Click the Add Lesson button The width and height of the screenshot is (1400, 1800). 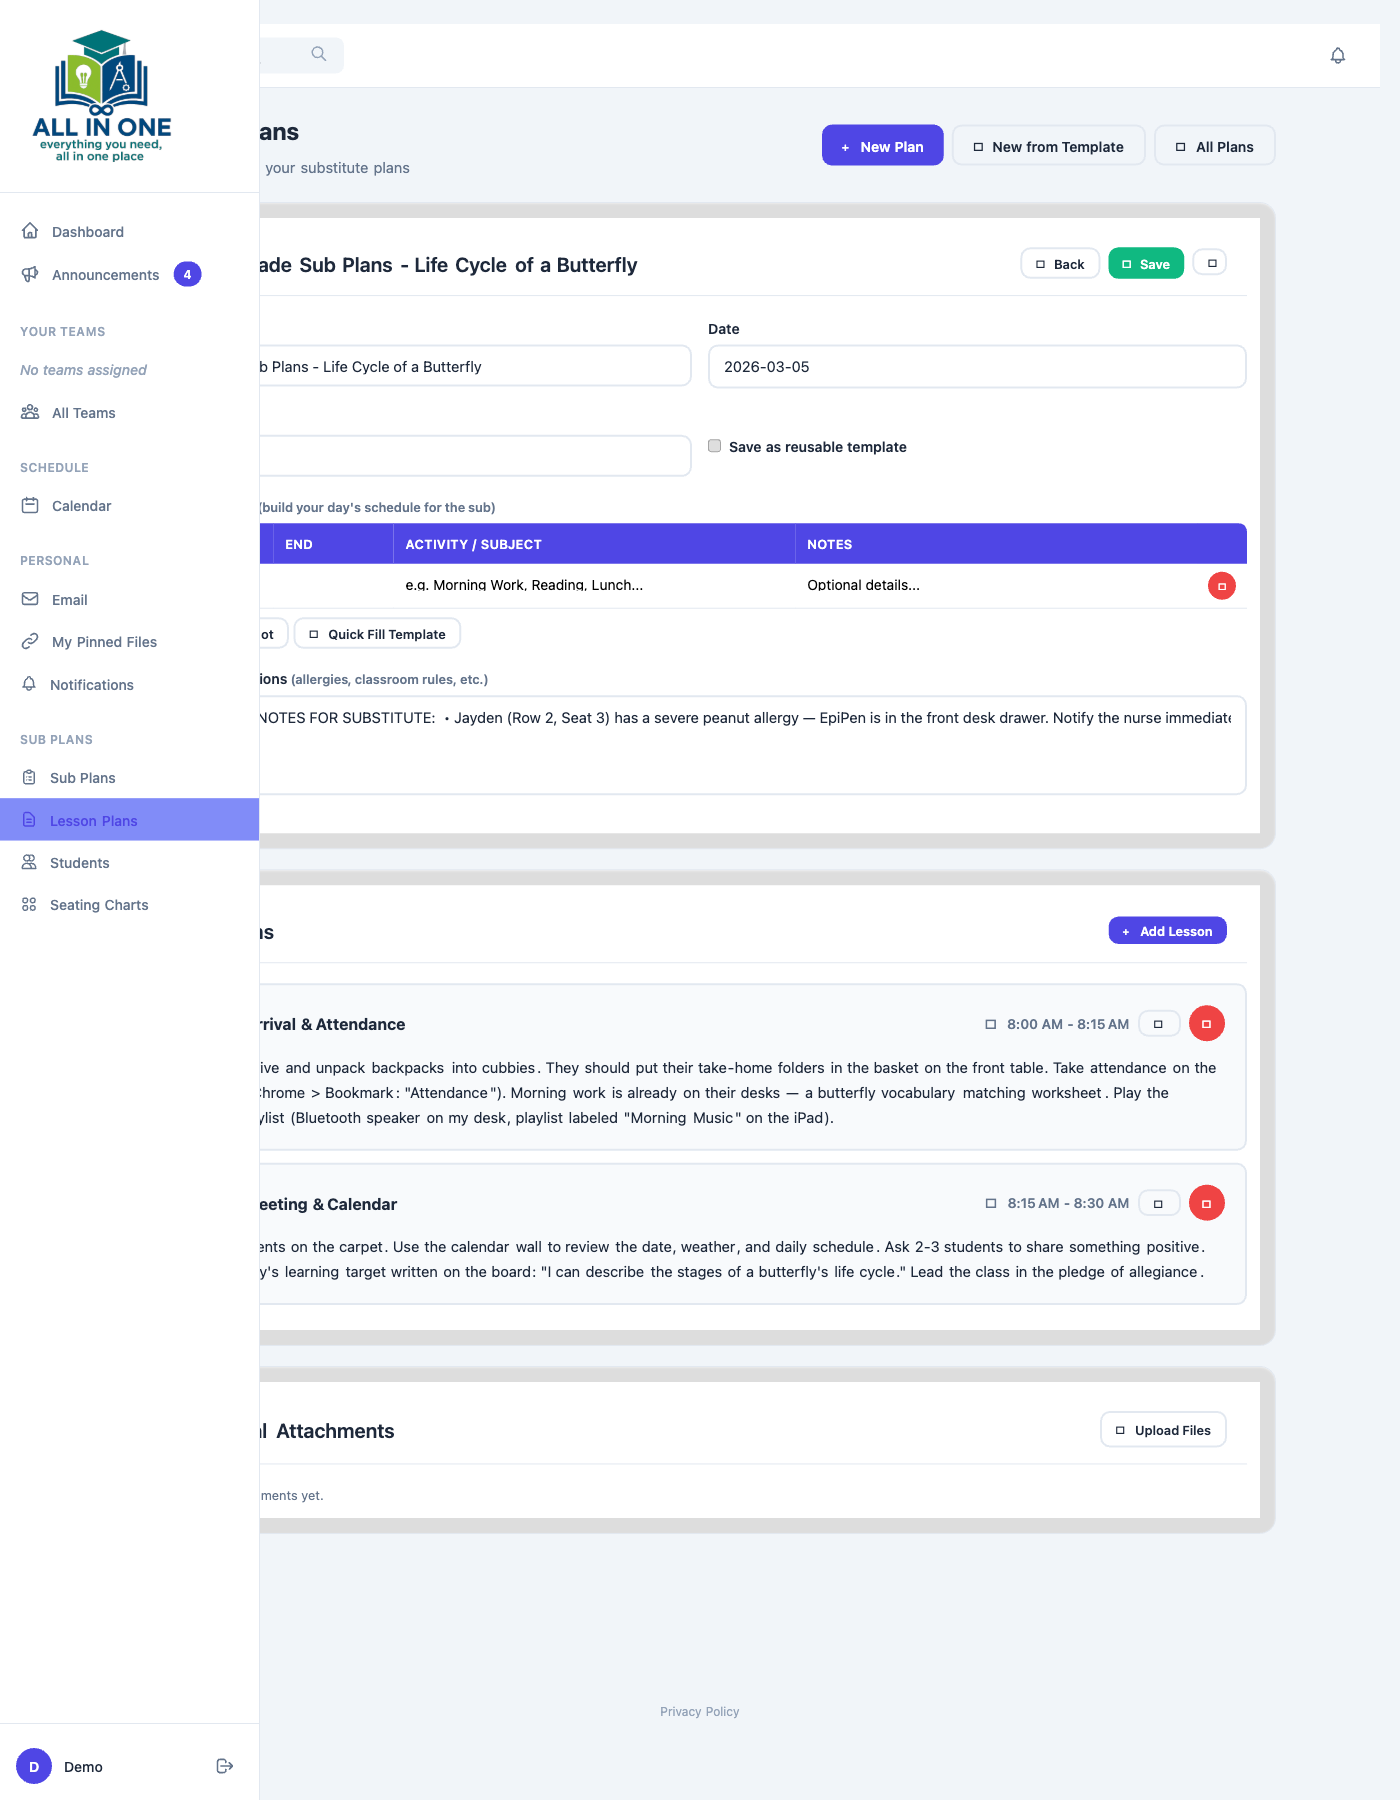(x=1167, y=931)
